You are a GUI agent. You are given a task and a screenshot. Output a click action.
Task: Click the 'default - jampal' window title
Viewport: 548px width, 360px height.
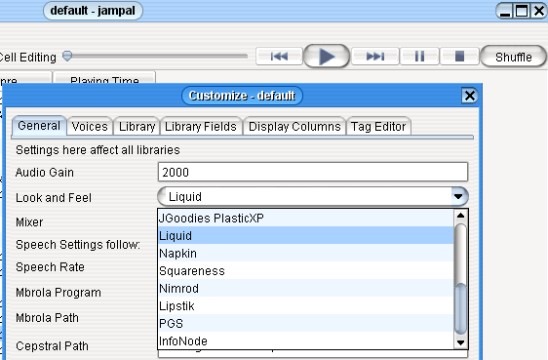coord(93,11)
